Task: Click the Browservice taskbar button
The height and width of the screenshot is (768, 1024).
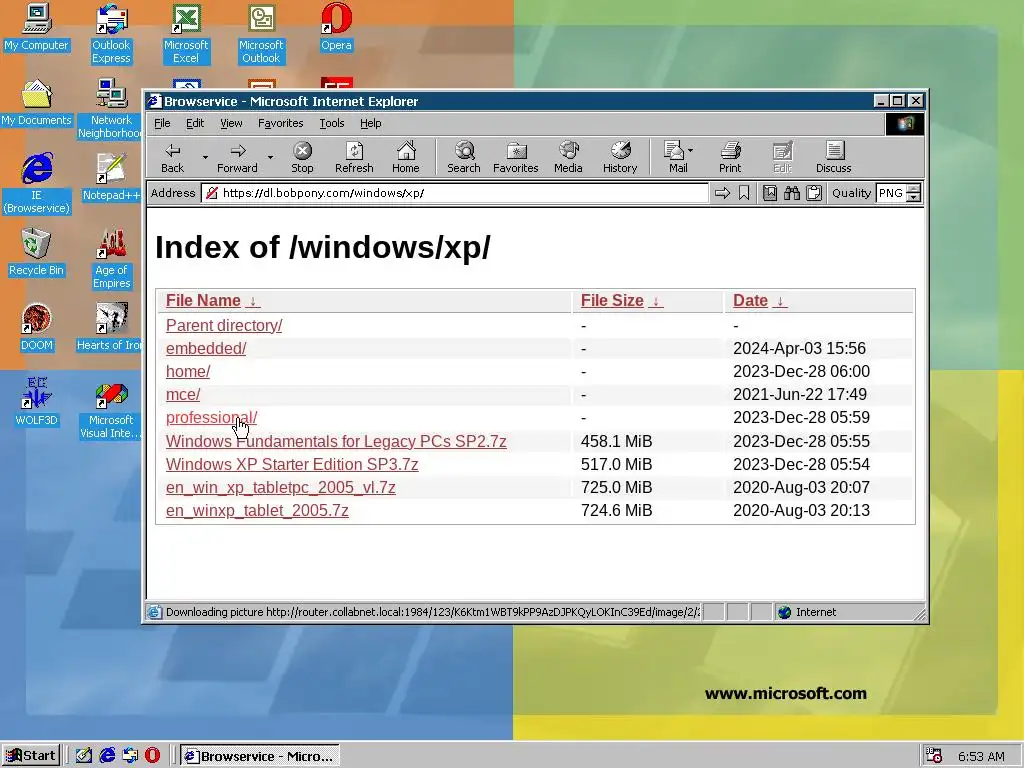Action: point(260,756)
